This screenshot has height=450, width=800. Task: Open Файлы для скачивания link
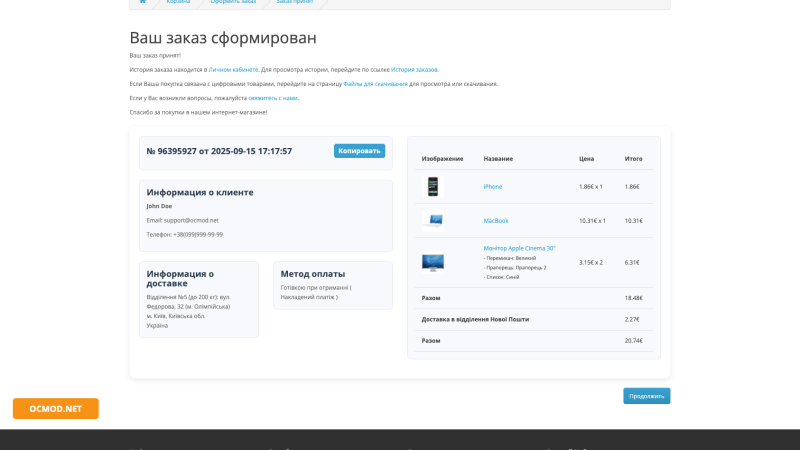376,84
